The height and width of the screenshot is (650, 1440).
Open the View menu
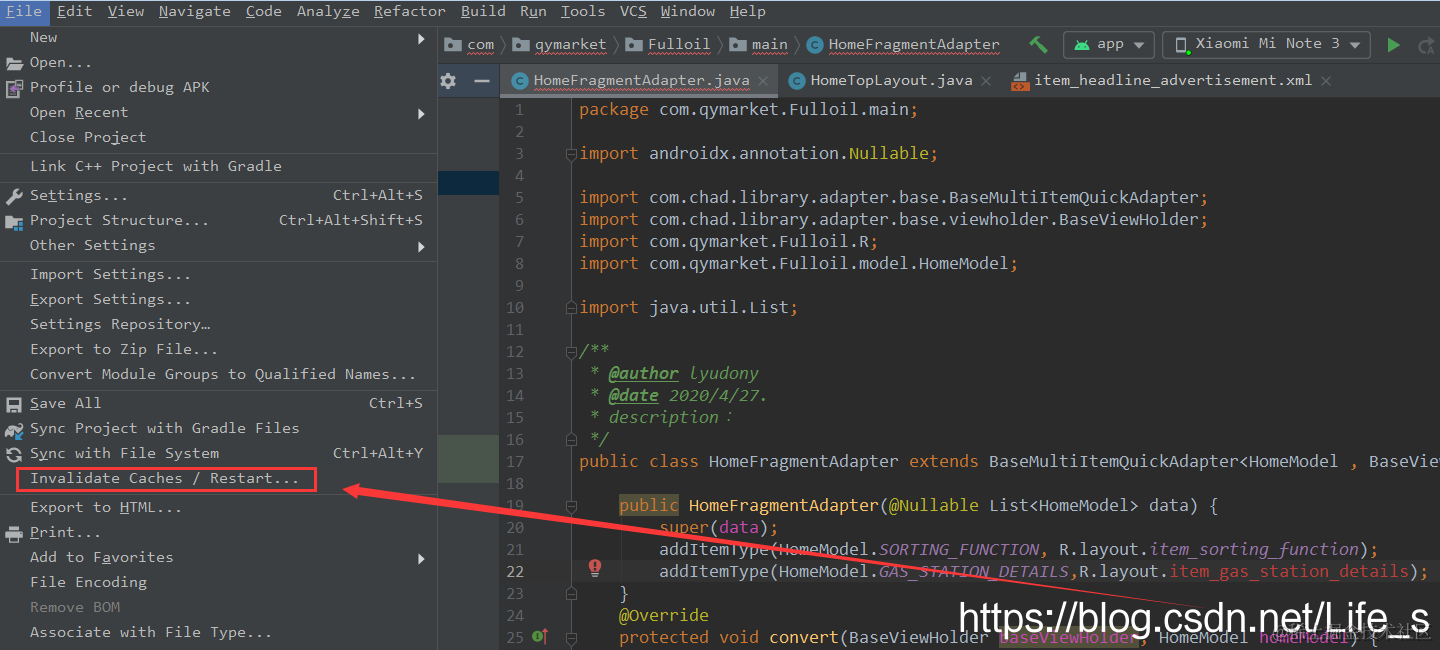[x=126, y=11]
